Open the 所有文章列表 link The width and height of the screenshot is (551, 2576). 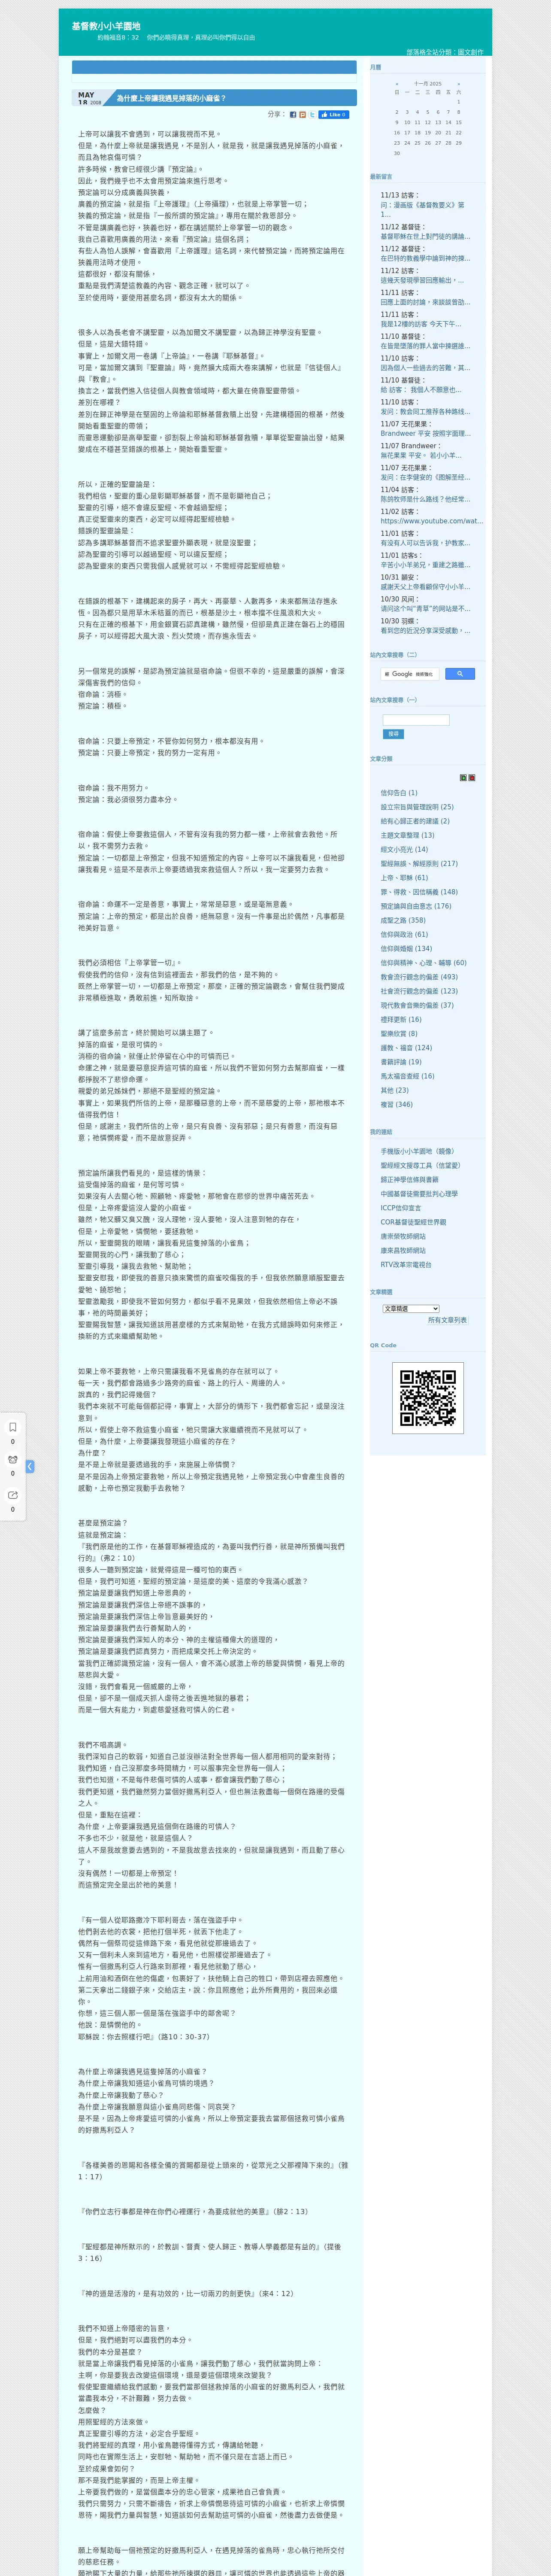[x=447, y=1320]
